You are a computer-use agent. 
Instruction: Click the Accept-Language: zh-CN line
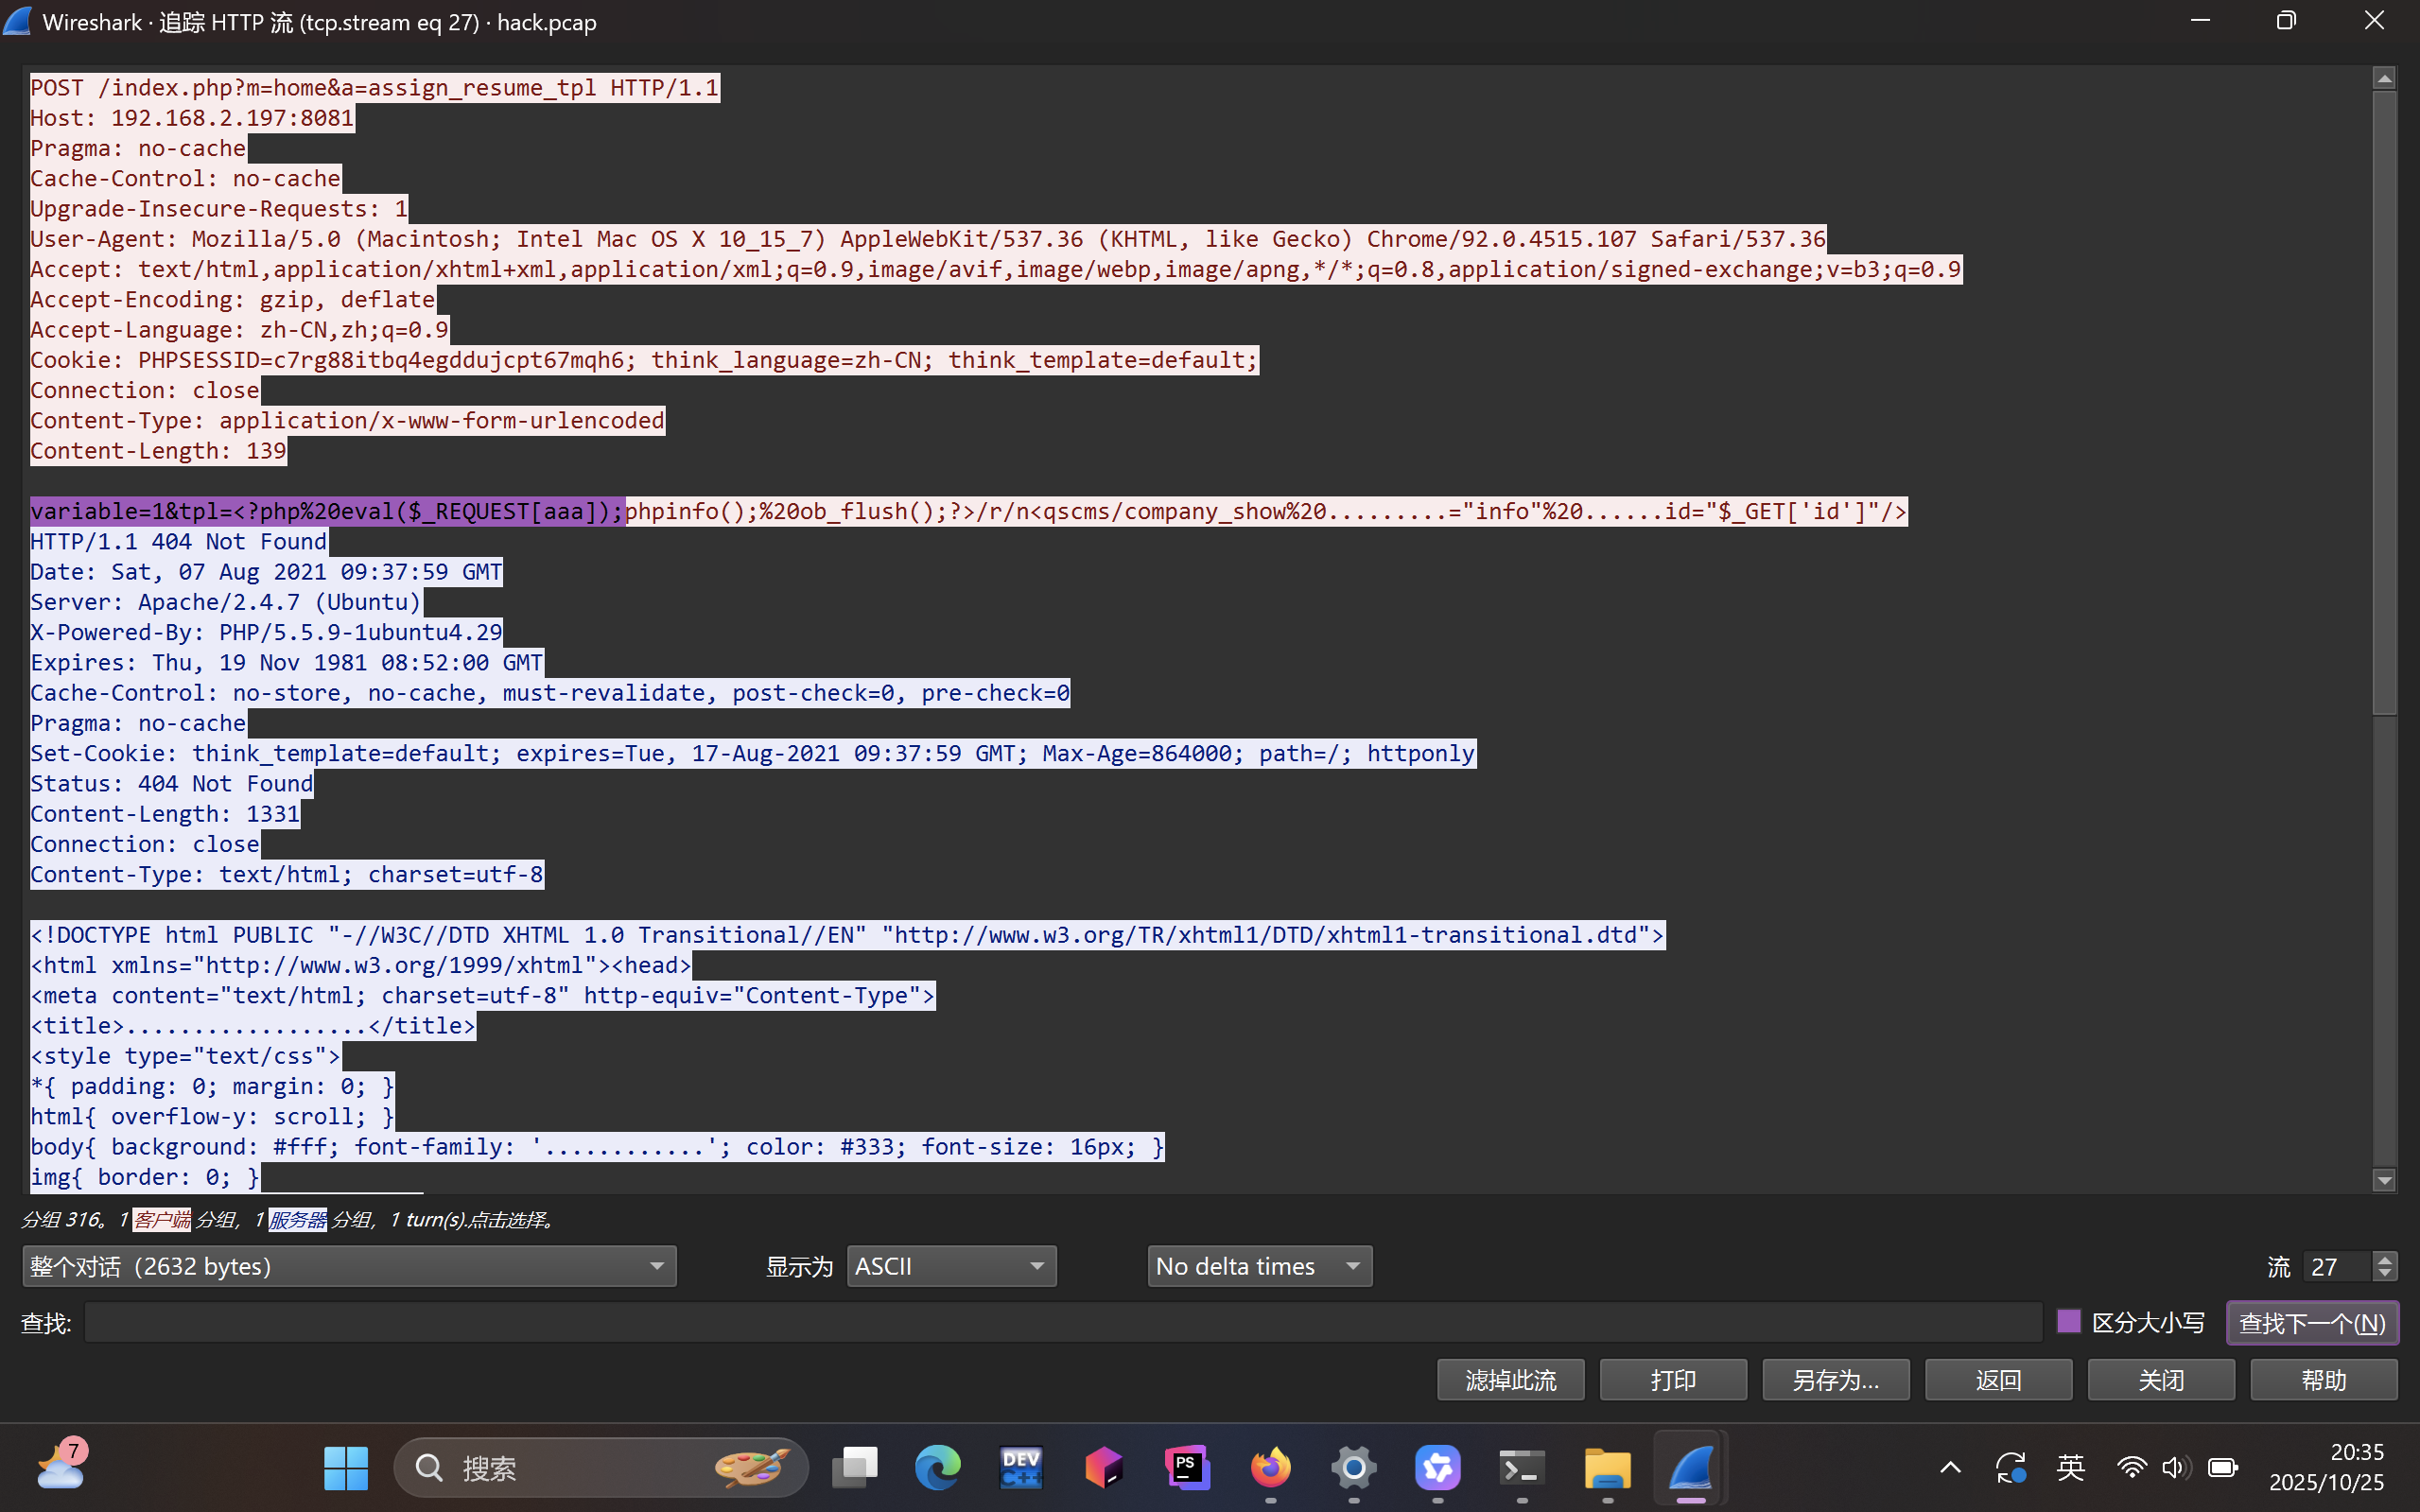pyautogui.click(x=239, y=330)
